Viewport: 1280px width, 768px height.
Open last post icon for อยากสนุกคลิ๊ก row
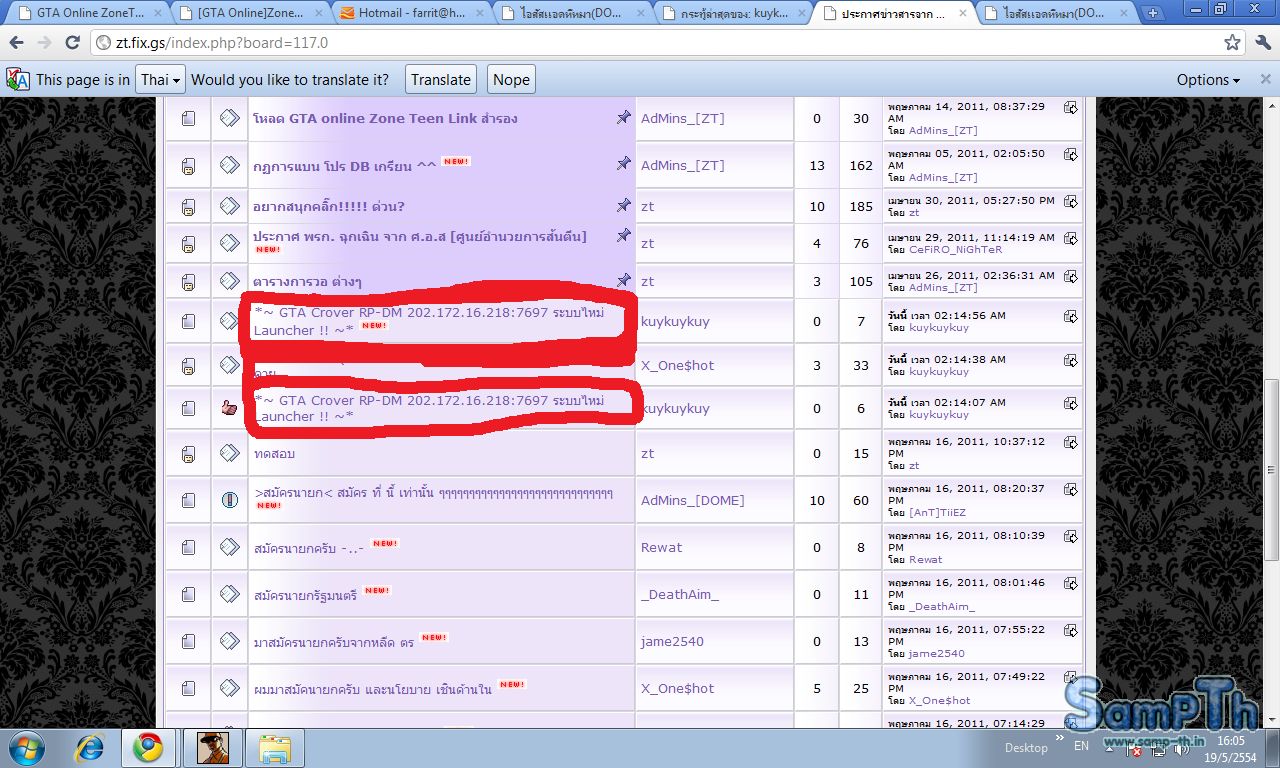coord(1070,200)
